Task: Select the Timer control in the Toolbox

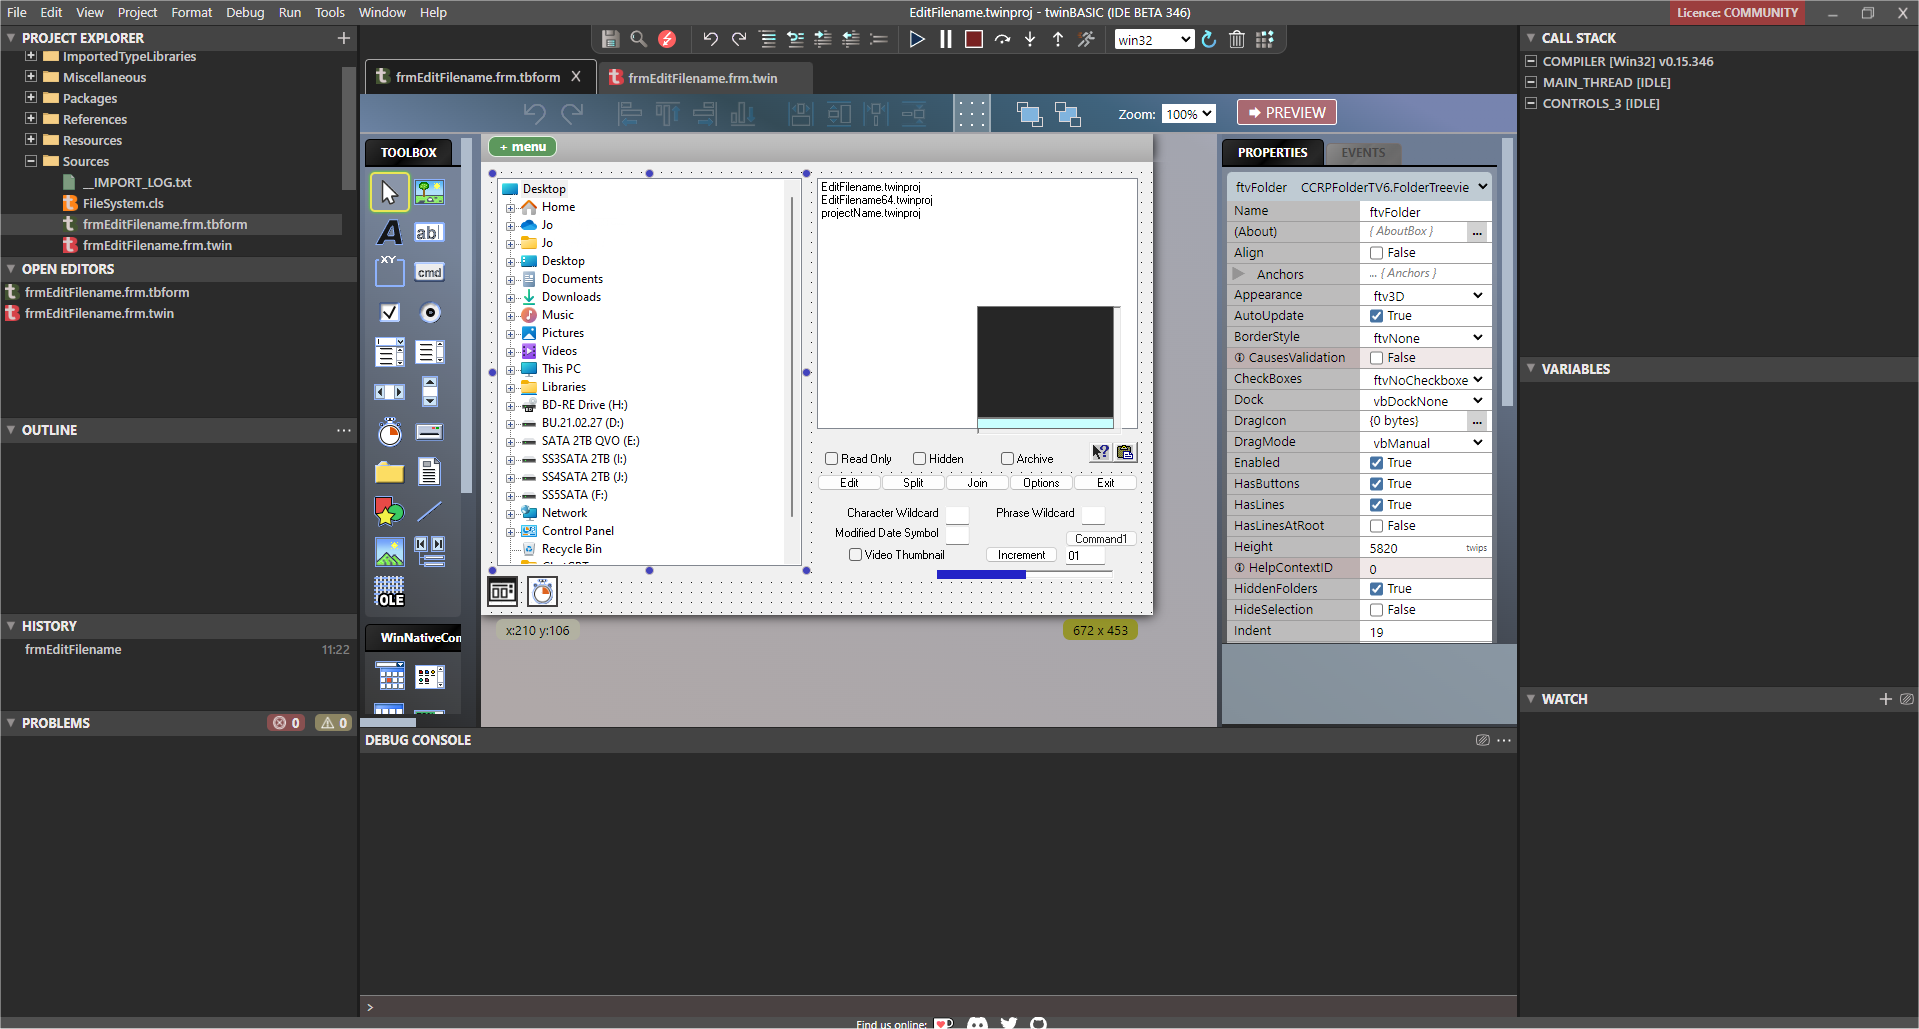Action: coord(389,432)
